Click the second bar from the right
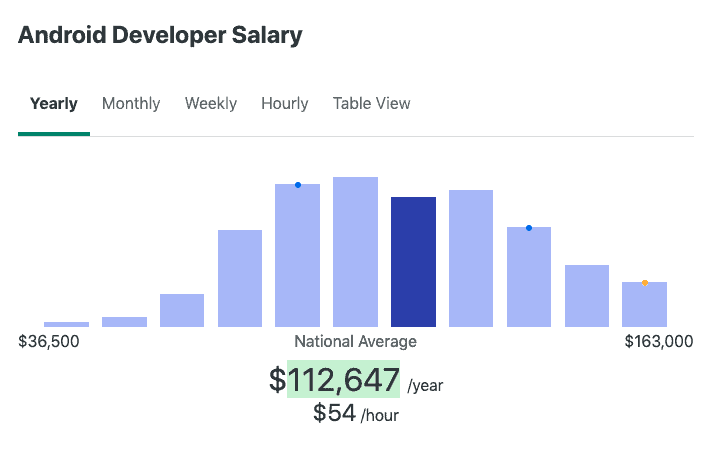Image resolution: width=715 pixels, height=457 pixels. [587, 296]
